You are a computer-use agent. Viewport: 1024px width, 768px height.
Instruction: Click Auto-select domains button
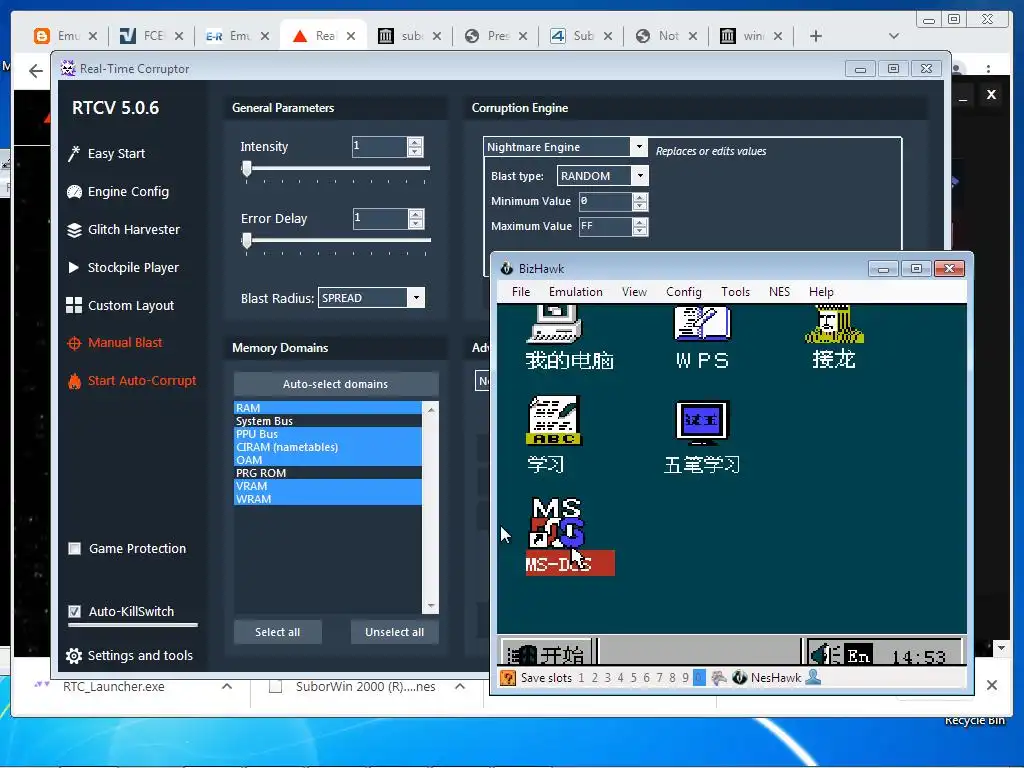point(336,384)
